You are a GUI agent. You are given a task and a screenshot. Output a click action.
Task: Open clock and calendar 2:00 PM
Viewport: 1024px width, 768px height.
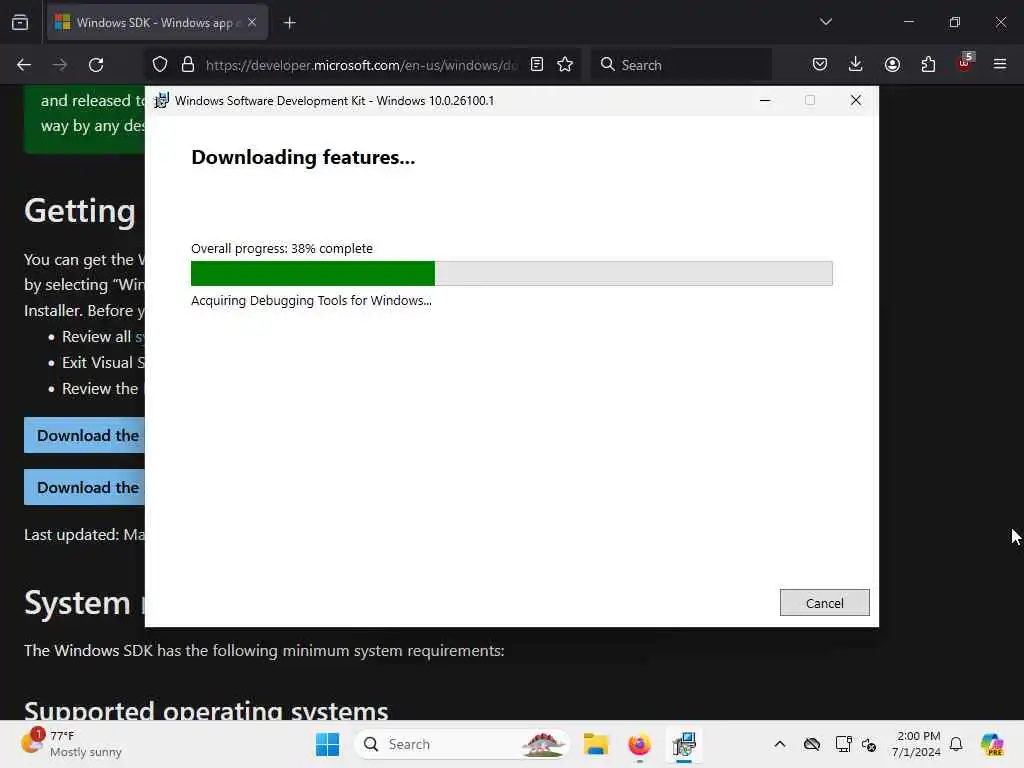tap(917, 744)
